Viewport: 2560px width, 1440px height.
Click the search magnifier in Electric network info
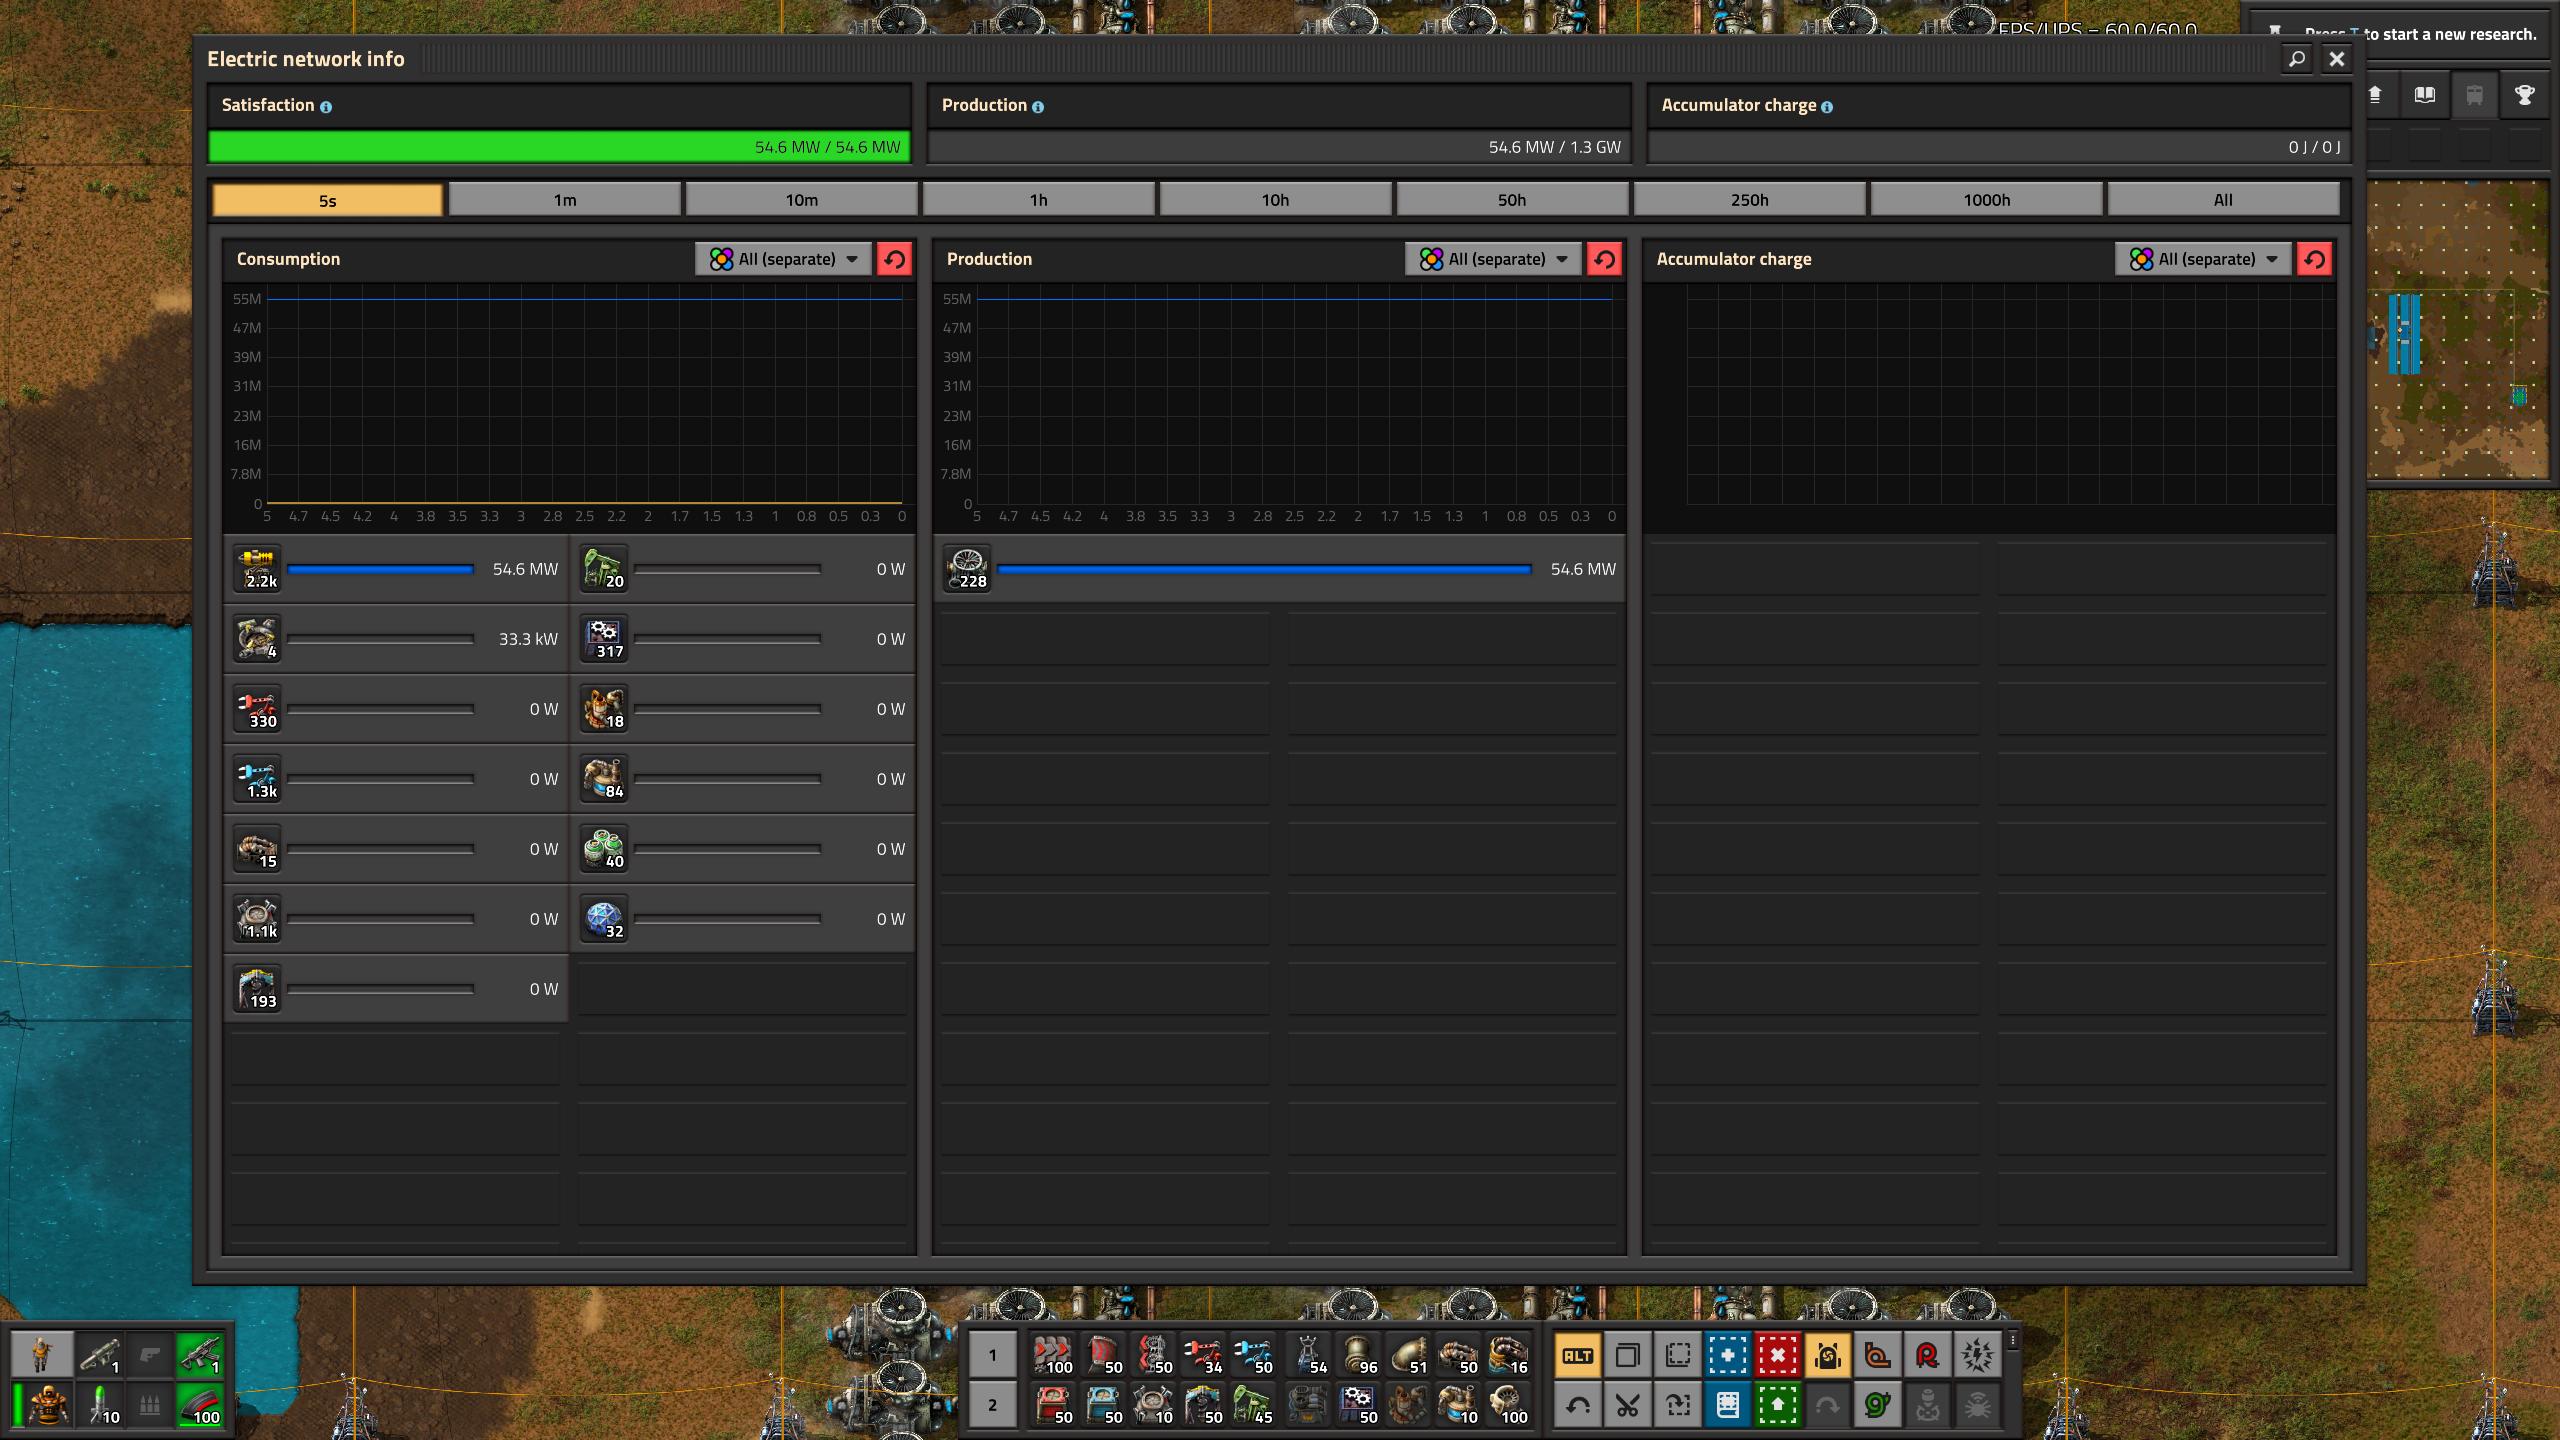2297,59
